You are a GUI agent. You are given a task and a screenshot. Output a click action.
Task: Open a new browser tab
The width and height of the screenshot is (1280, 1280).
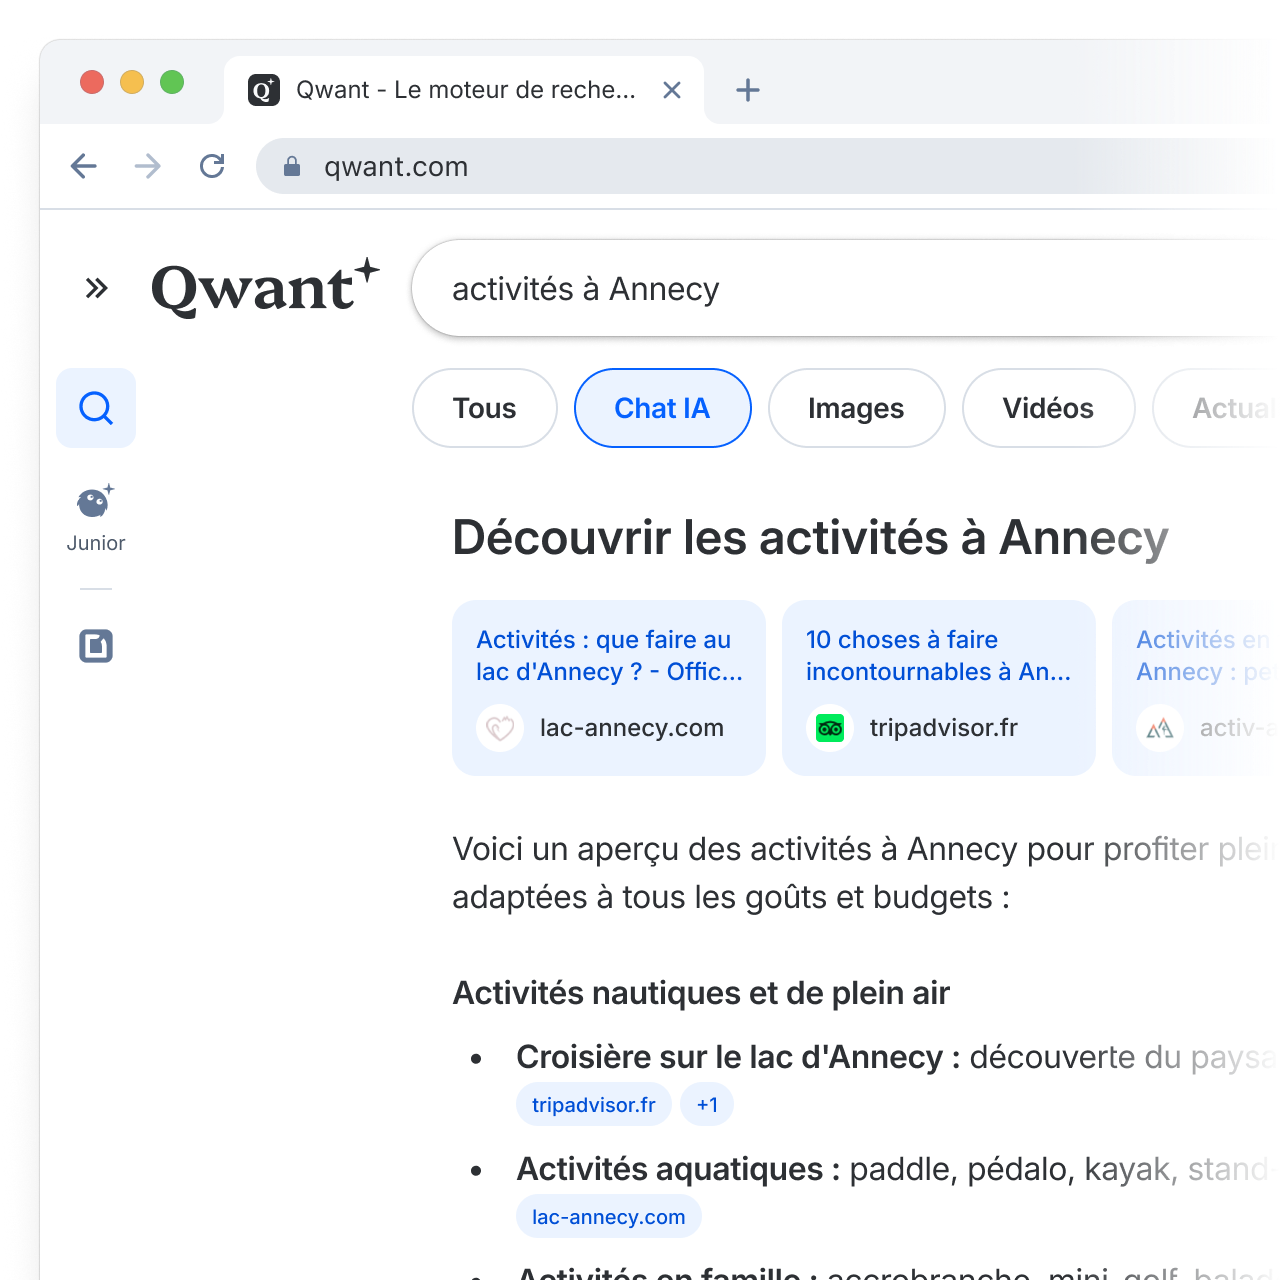[x=748, y=90]
